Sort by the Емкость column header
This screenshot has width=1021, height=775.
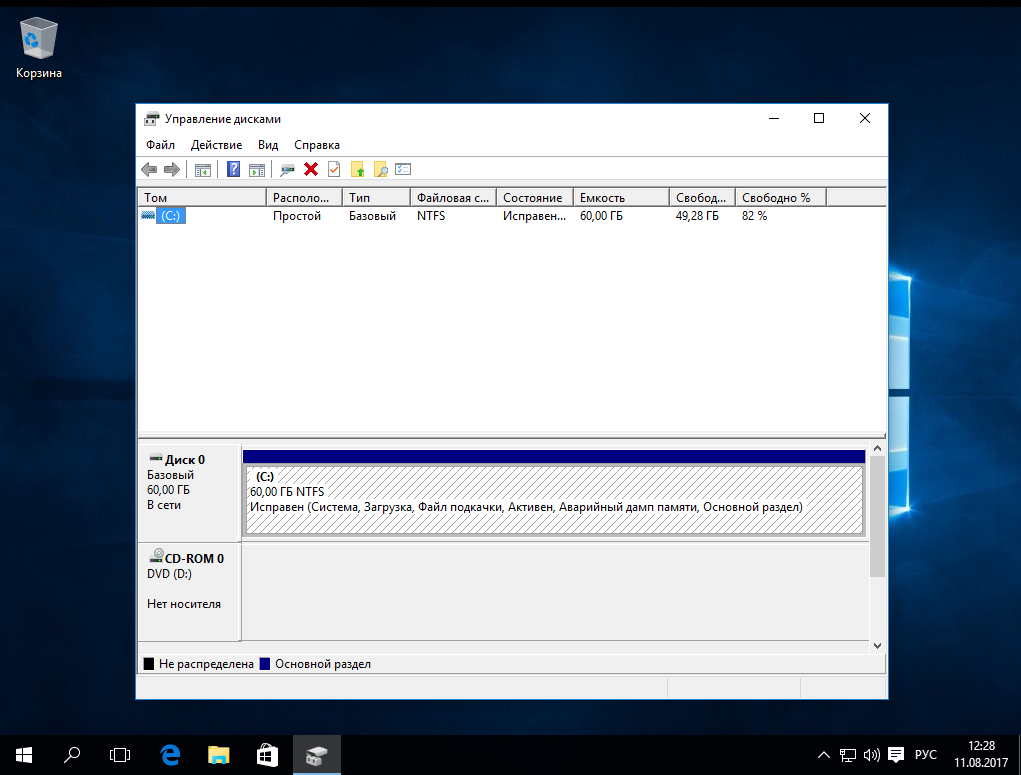(x=620, y=198)
